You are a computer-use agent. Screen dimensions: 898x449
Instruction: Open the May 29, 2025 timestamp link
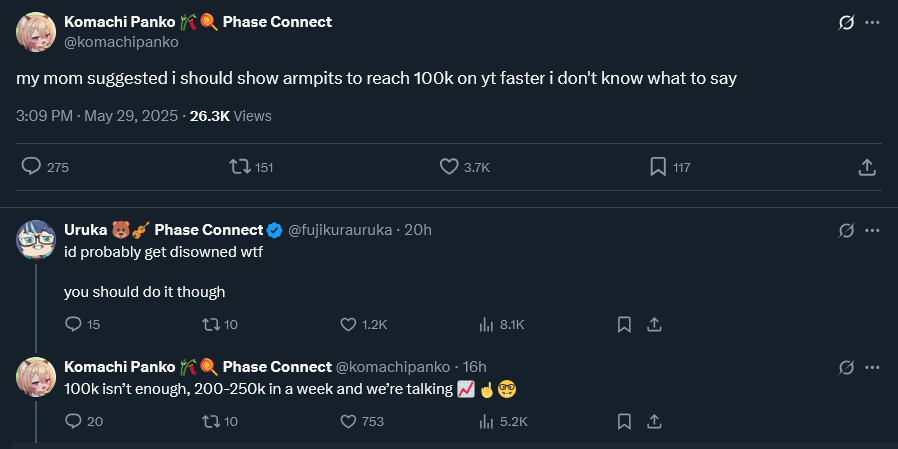(x=131, y=116)
